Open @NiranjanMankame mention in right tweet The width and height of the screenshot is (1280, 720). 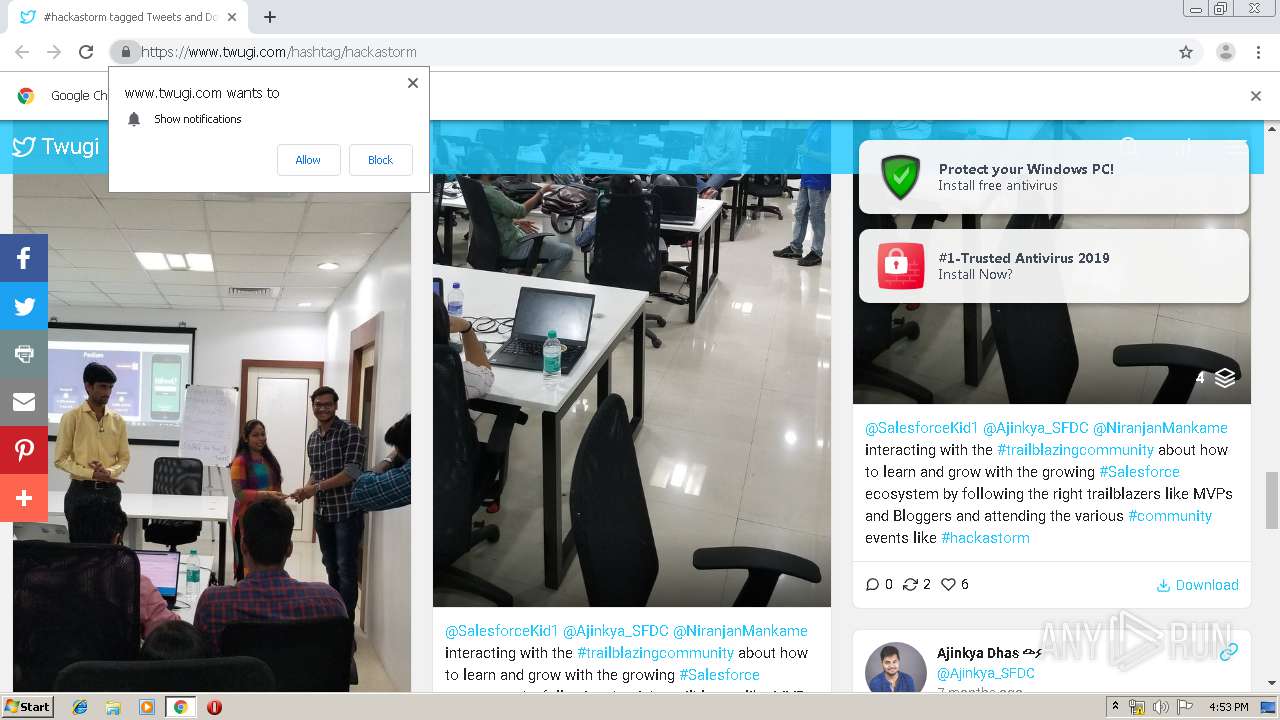point(1160,428)
